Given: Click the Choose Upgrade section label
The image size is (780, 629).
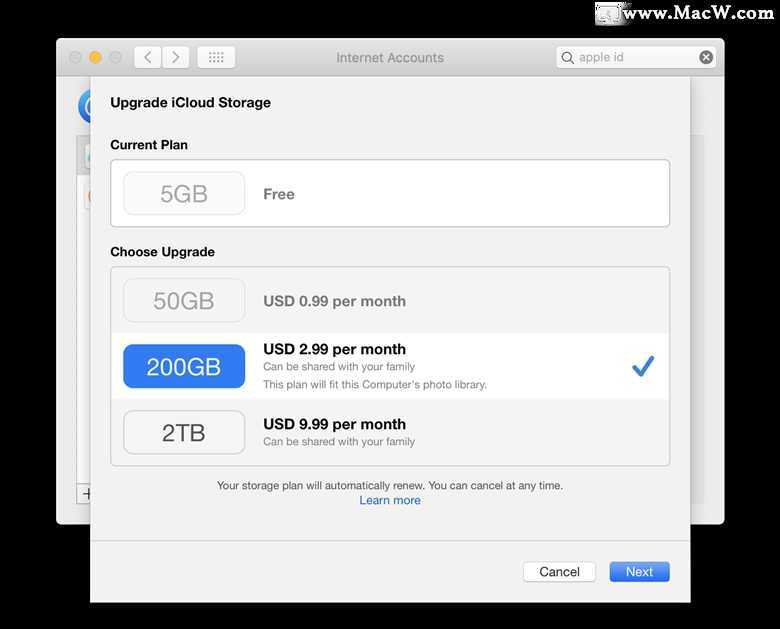Looking at the screenshot, I should tap(163, 252).
